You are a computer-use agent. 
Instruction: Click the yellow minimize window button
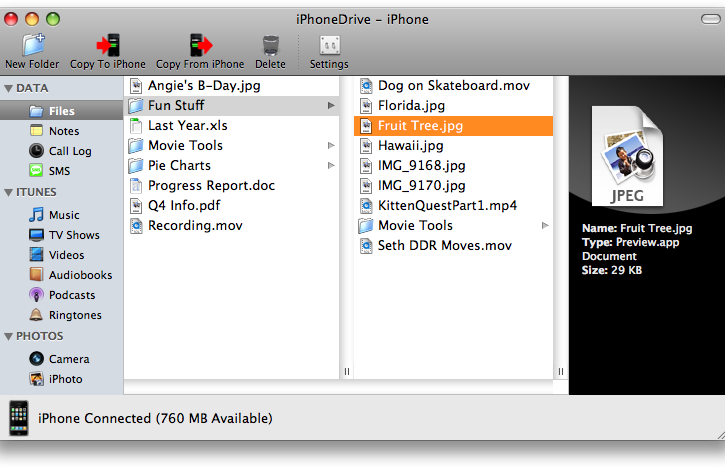[32, 19]
